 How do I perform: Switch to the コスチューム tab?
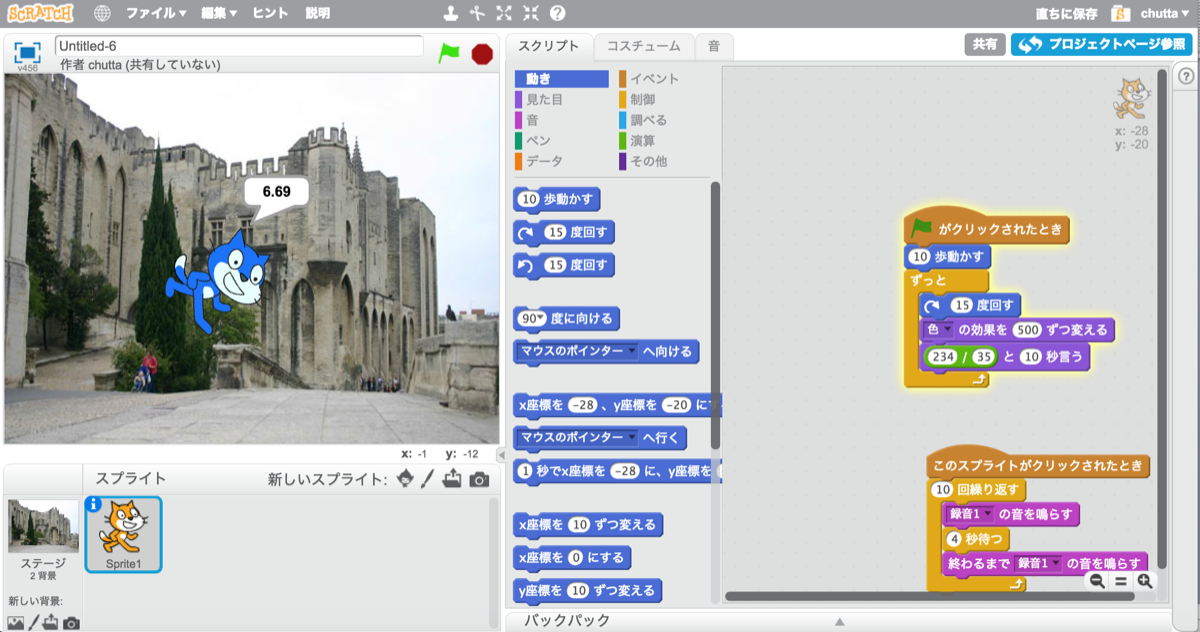pos(643,46)
